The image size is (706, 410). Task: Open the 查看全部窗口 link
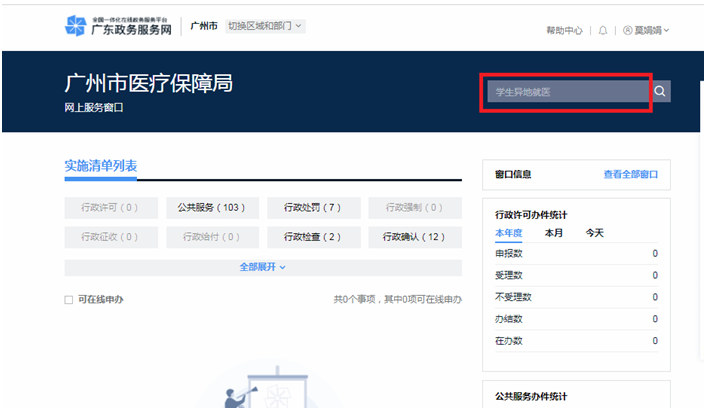(x=630, y=174)
